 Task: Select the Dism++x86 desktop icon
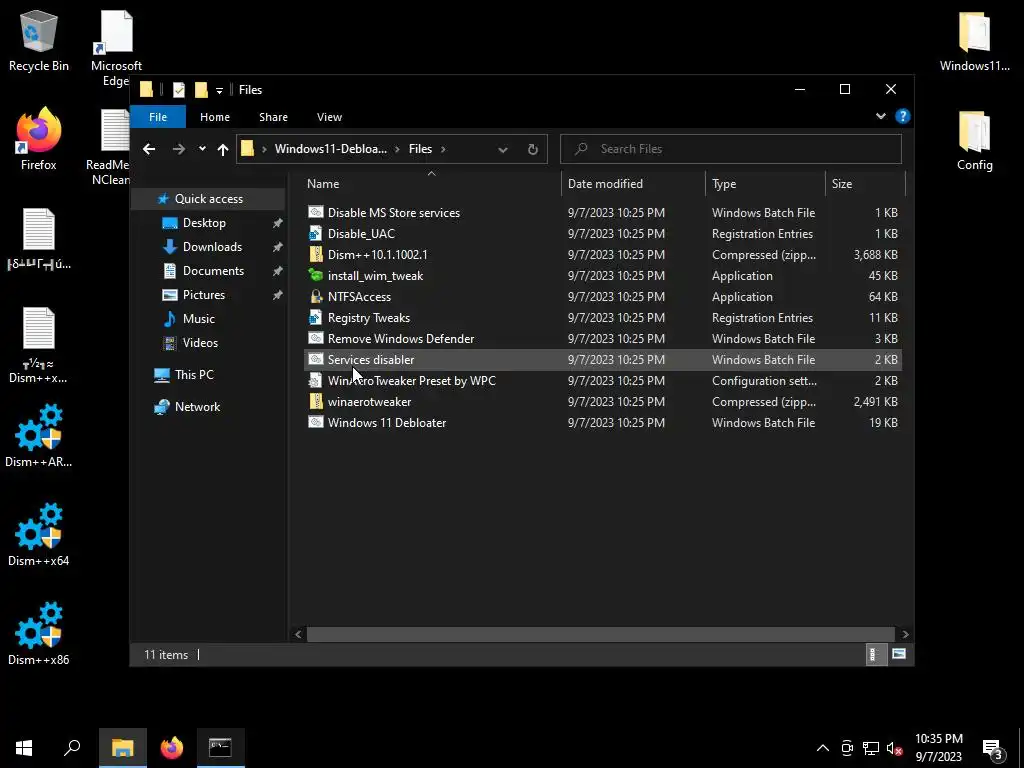coord(39,633)
